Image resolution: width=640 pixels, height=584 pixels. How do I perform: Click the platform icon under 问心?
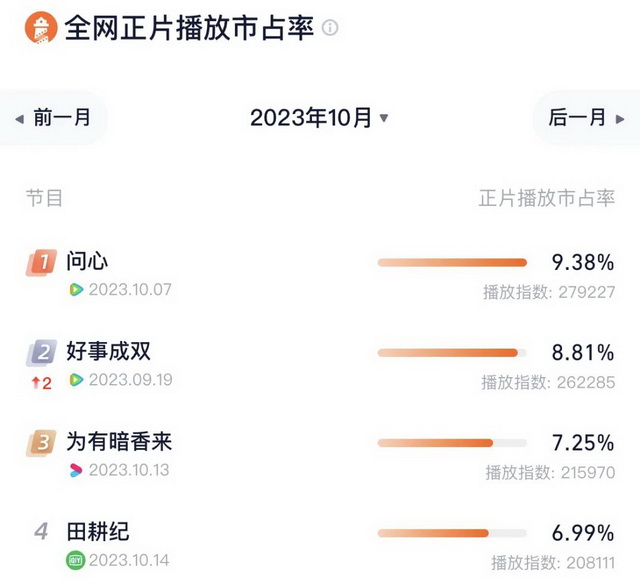coord(76,290)
